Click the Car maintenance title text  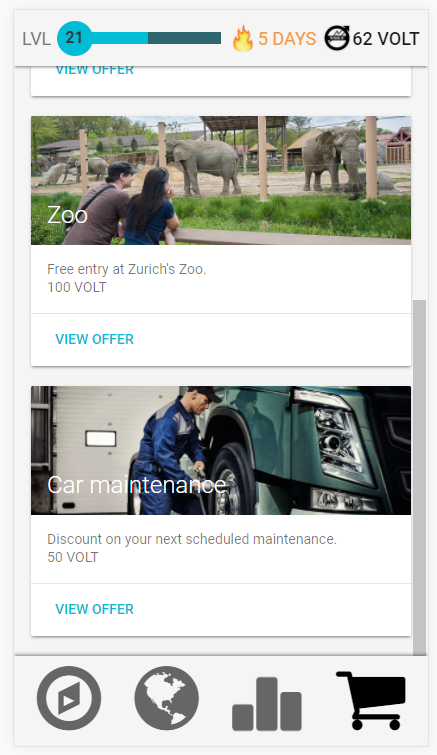137,485
